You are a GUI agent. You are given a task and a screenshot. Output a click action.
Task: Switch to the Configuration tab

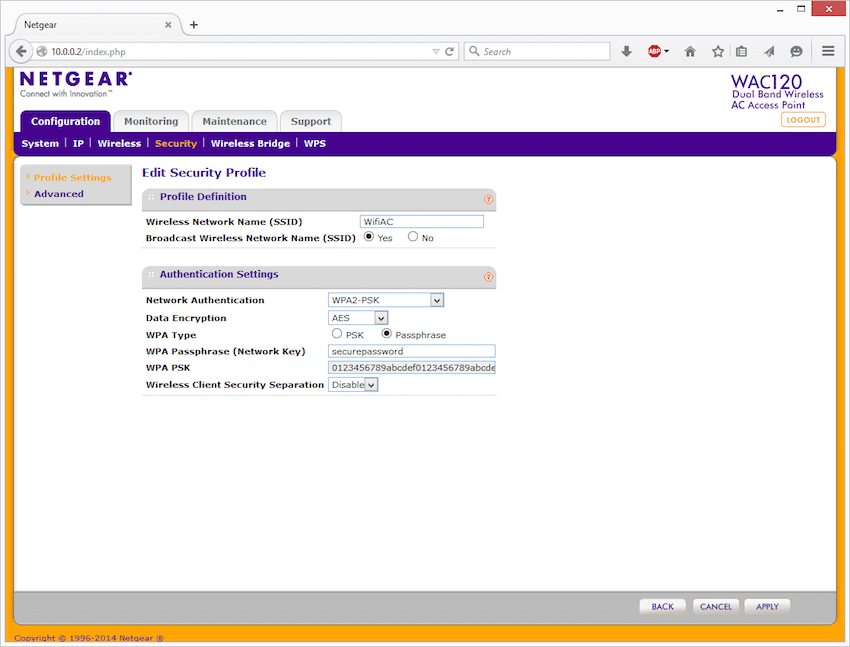66,121
